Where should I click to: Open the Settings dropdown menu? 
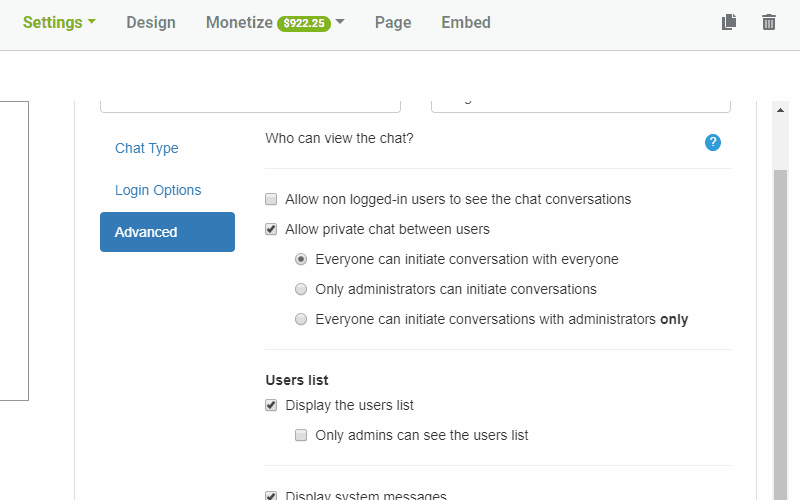pyautogui.click(x=59, y=22)
